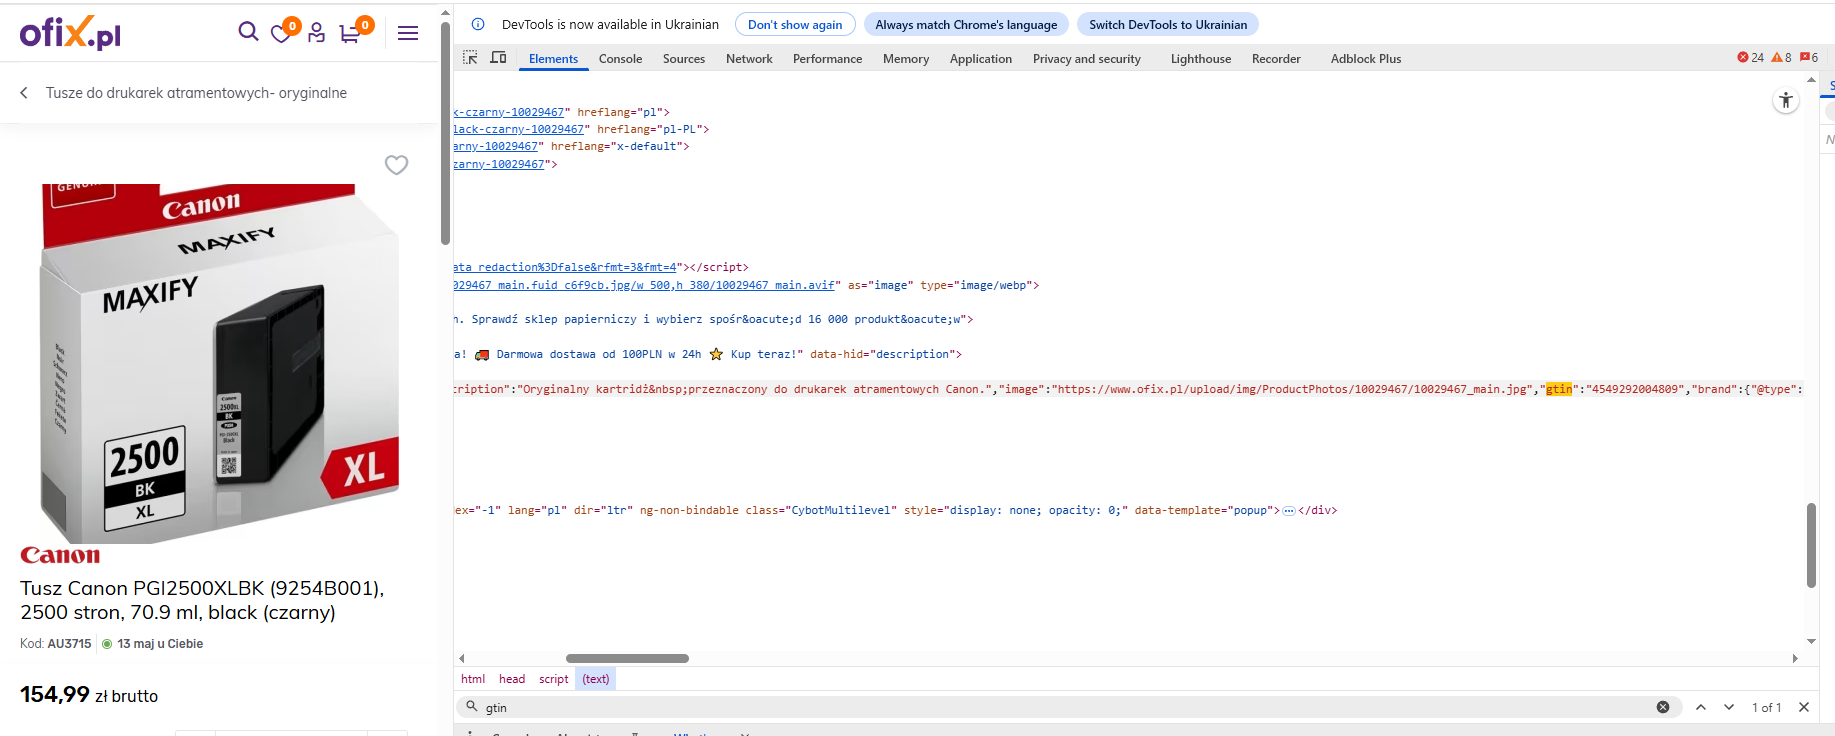The height and width of the screenshot is (736, 1835).
Task: Open the ofix.pl search icon
Action: tap(248, 32)
